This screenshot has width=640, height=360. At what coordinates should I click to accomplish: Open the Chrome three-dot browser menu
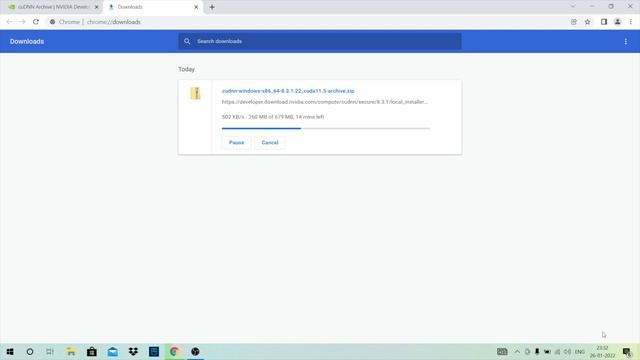click(x=631, y=22)
